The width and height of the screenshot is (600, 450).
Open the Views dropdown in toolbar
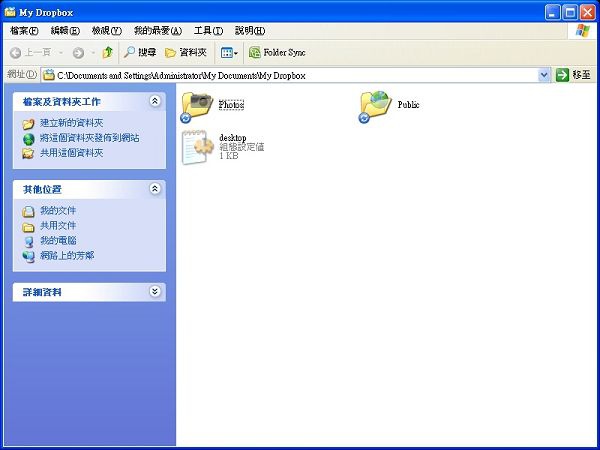pyautogui.click(x=229, y=52)
